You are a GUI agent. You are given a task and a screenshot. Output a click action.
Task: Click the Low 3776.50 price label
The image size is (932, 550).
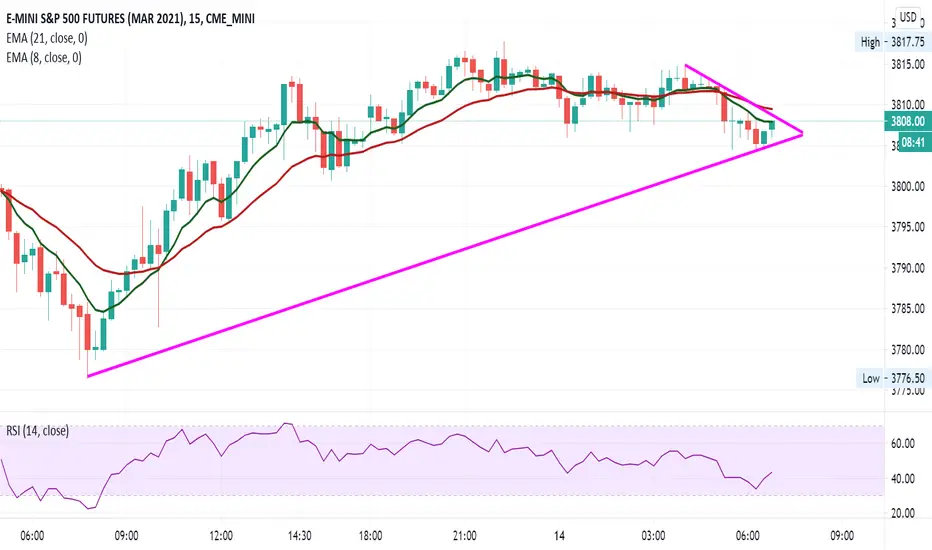click(x=891, y=378)
